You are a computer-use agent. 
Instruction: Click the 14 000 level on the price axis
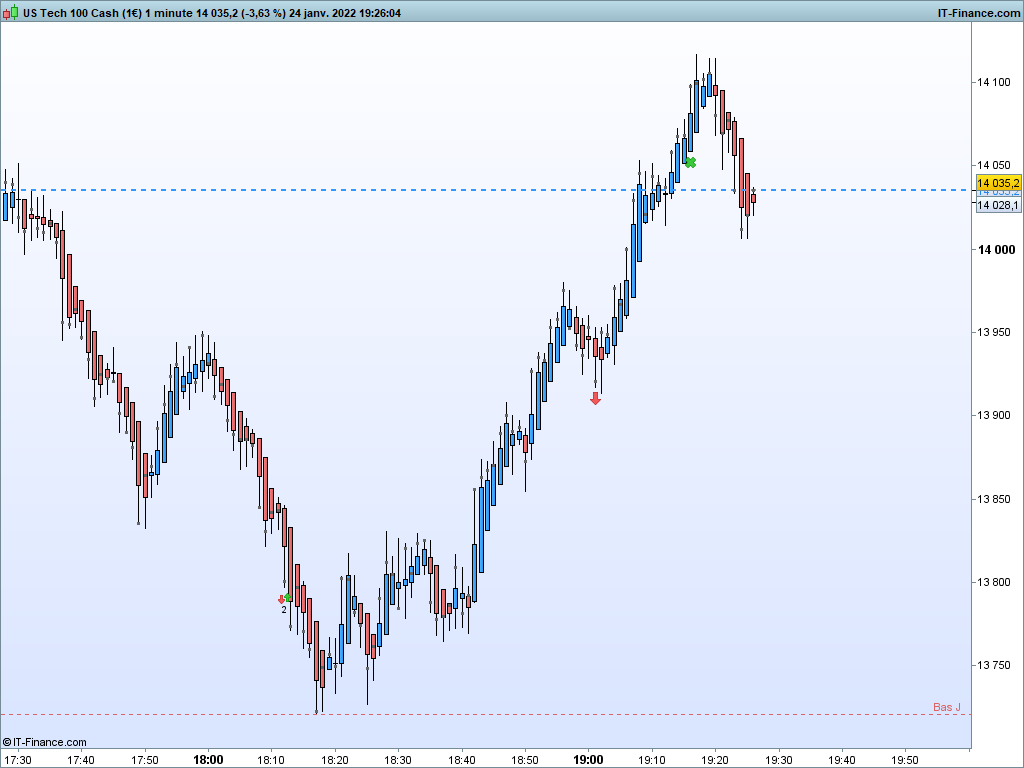996,249
